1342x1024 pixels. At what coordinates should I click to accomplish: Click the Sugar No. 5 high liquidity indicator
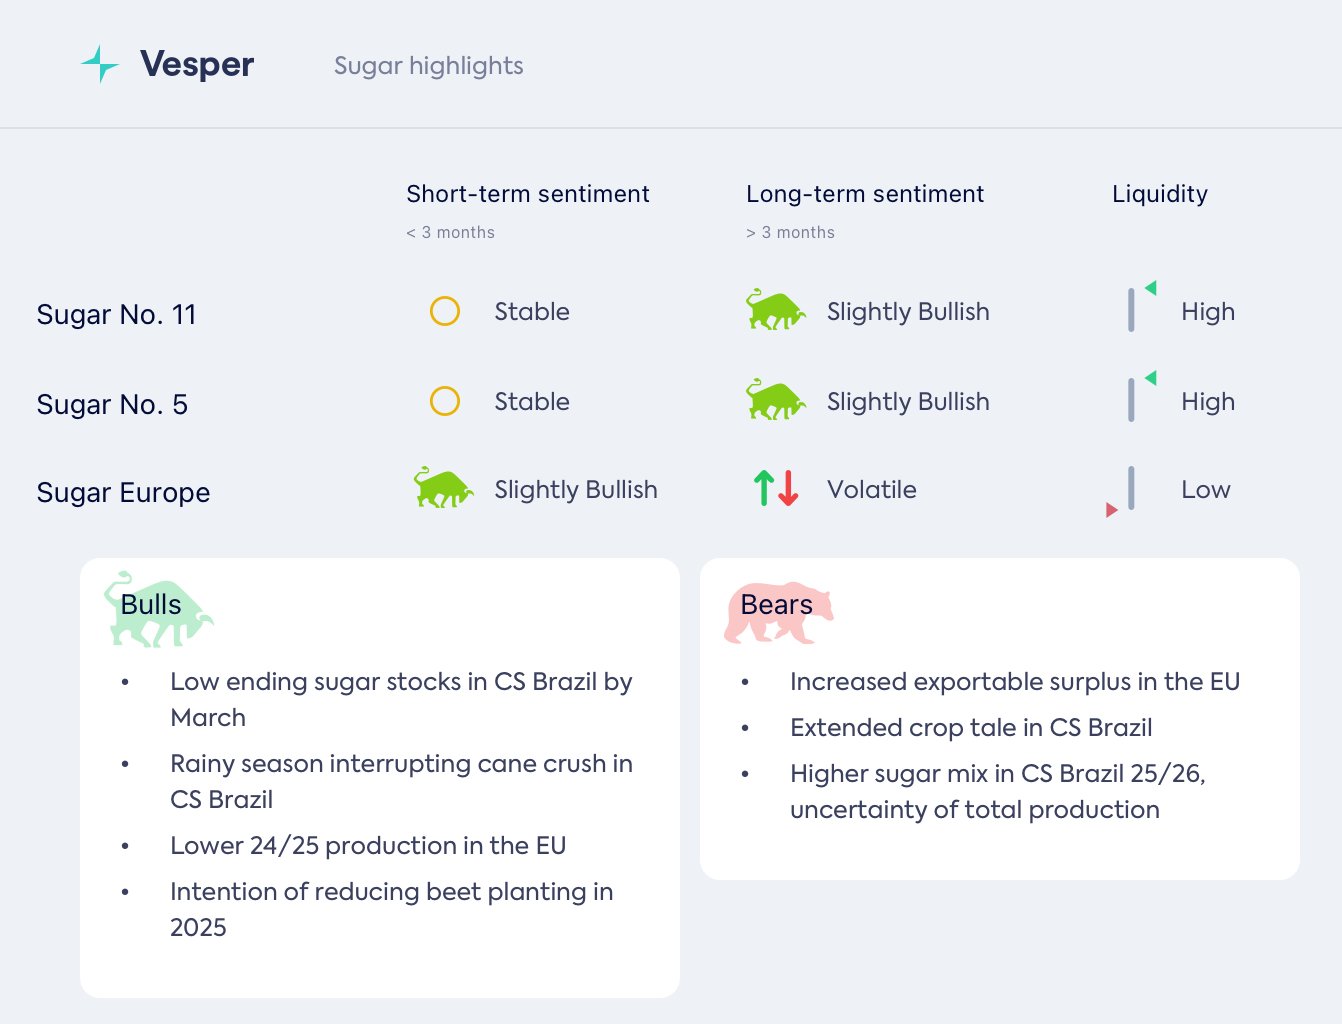click(1137, 397)
